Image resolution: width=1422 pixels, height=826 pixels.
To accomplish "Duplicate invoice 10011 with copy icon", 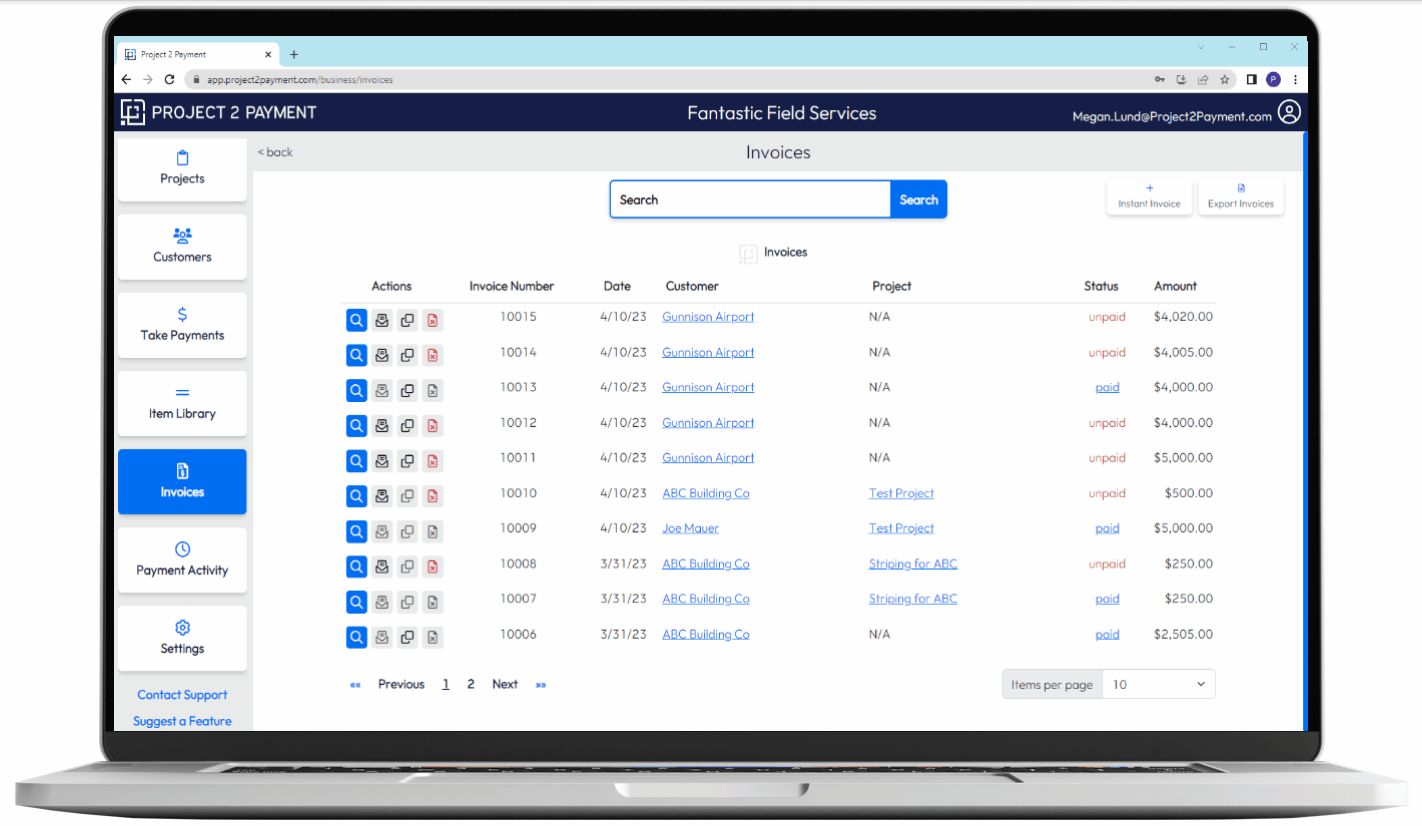I will click(x=407, y=461).
